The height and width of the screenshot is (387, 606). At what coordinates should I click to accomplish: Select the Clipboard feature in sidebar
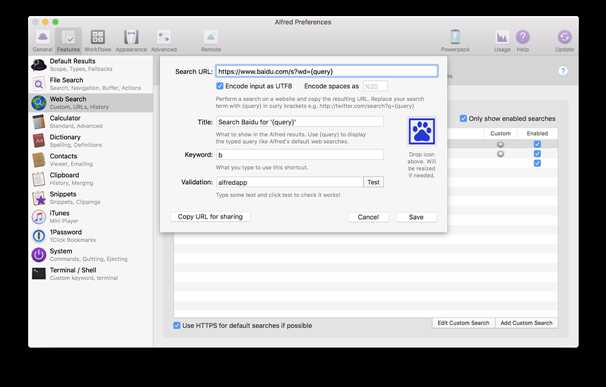tap(91, 179)
